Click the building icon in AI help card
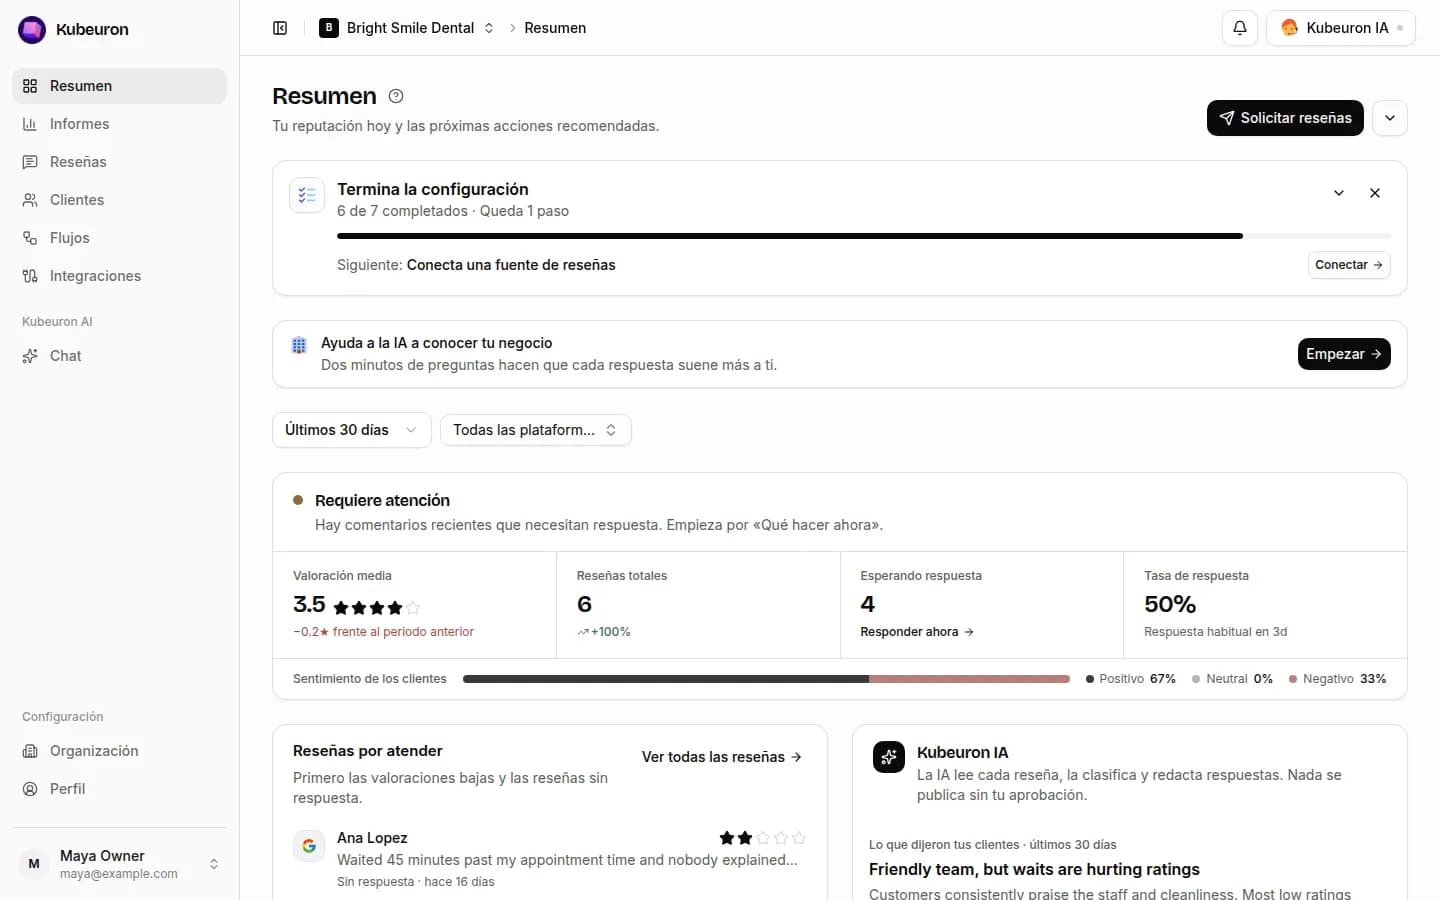The width and height of the screenshot is (1440, 900). coord(299,345)
